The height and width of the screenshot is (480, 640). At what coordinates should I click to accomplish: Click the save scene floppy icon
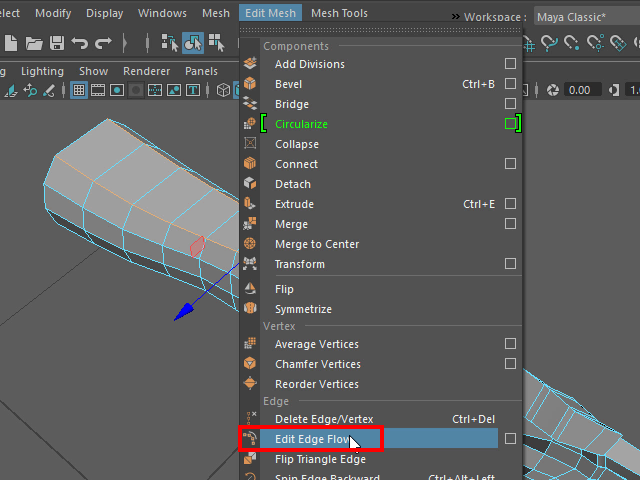57,43
